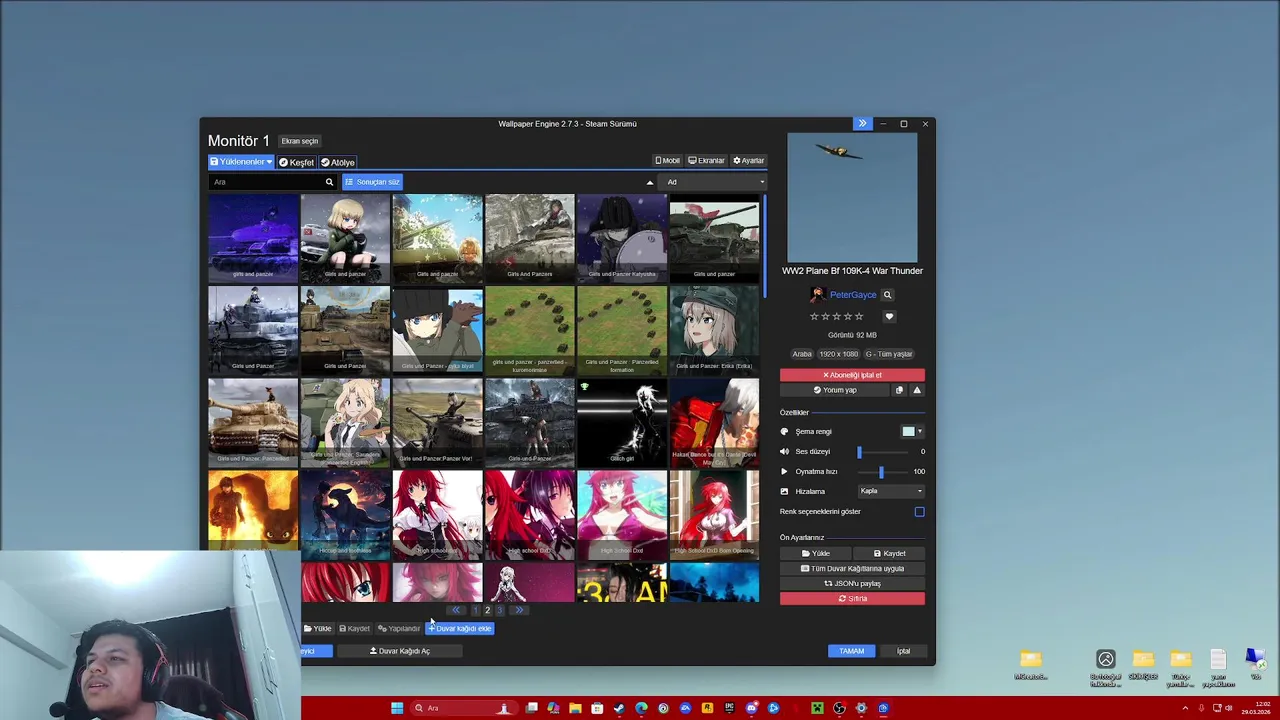This screenshot has width=1280, height=720.
Task: Click the Ekran seçin button
Action: (300, 141)
